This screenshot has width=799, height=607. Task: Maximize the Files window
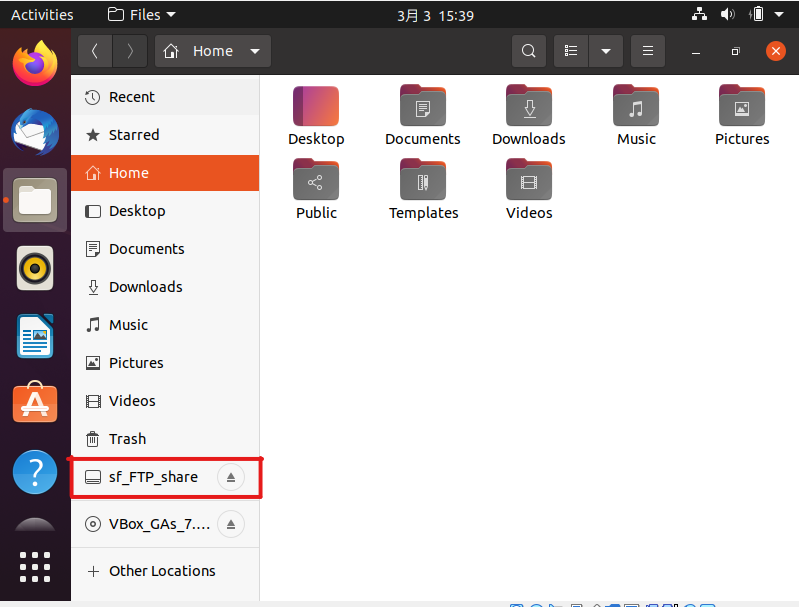pos(735,51)
